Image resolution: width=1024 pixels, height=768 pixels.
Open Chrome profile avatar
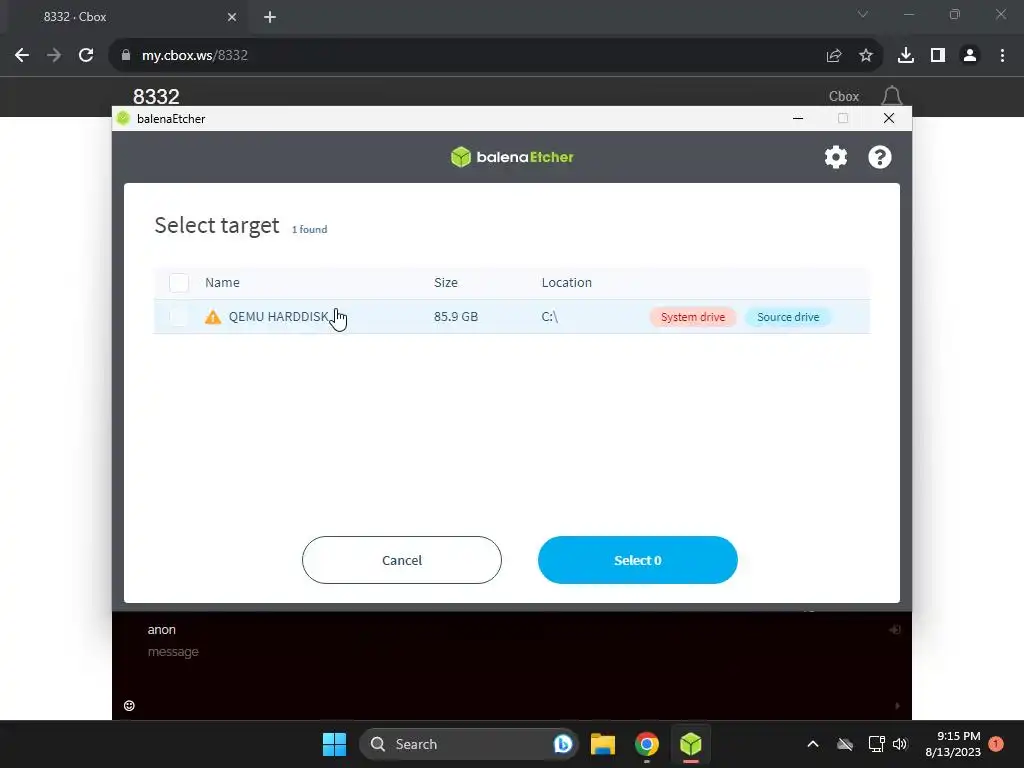pyautogui.click(x=970, y=56)
